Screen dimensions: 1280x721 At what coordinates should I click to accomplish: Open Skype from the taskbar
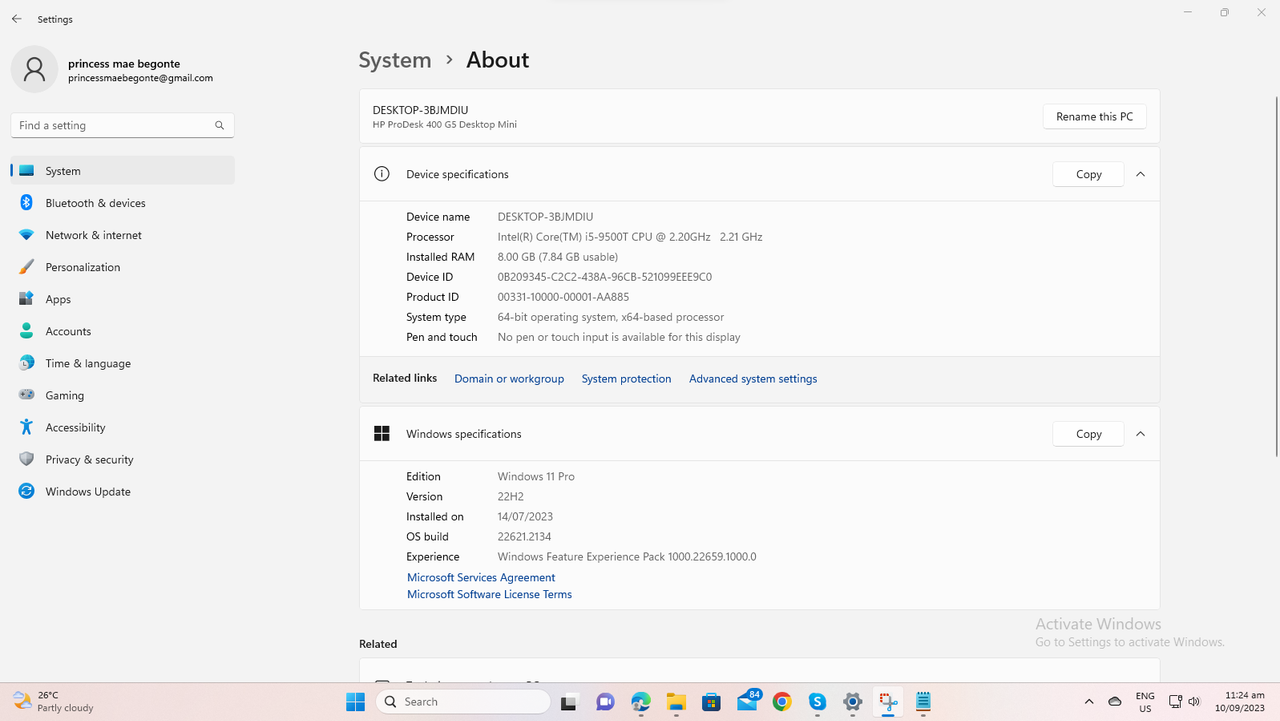tap(817, 701)
